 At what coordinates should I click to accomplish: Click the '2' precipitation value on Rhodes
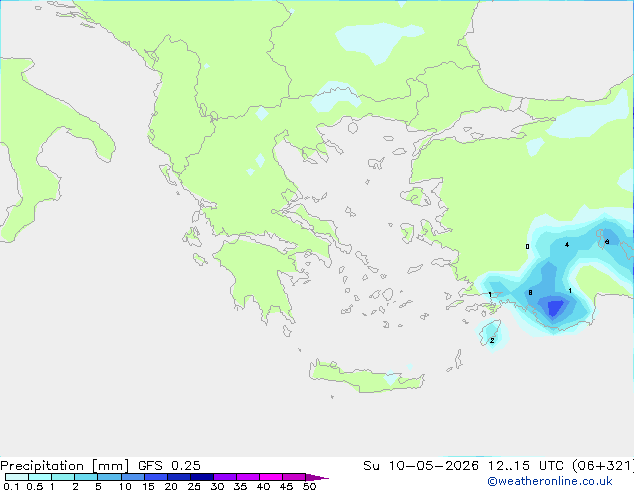tap(492, 341)
